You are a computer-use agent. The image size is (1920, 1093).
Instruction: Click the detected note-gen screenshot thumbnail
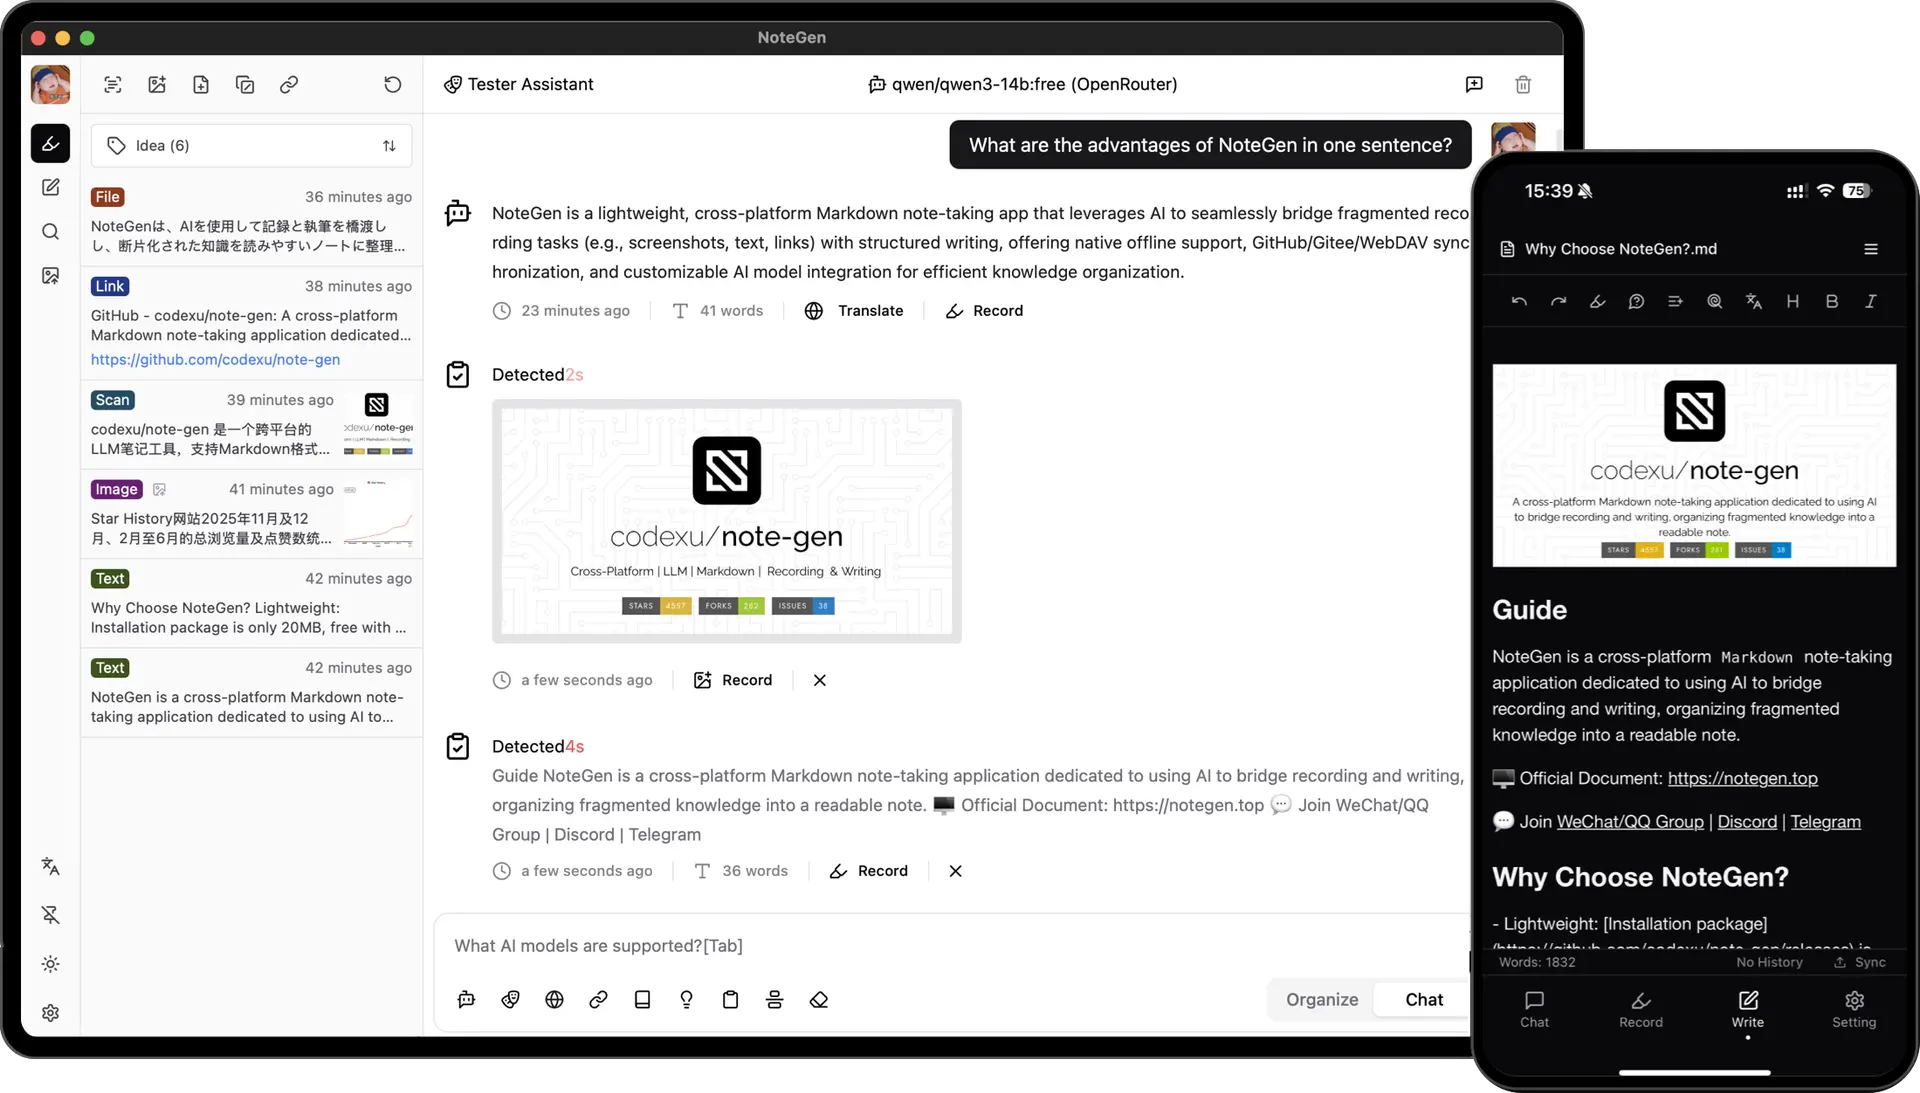coord(727,520)
